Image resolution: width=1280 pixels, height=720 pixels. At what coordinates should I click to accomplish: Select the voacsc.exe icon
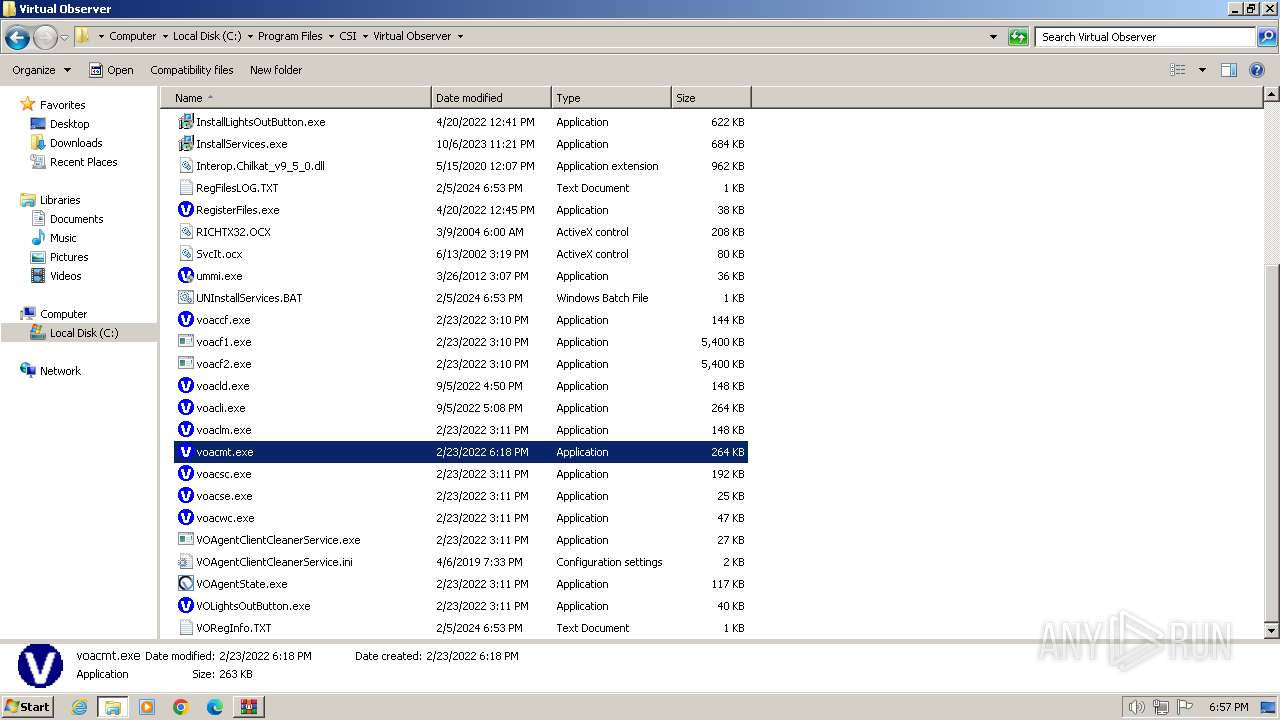185,474
